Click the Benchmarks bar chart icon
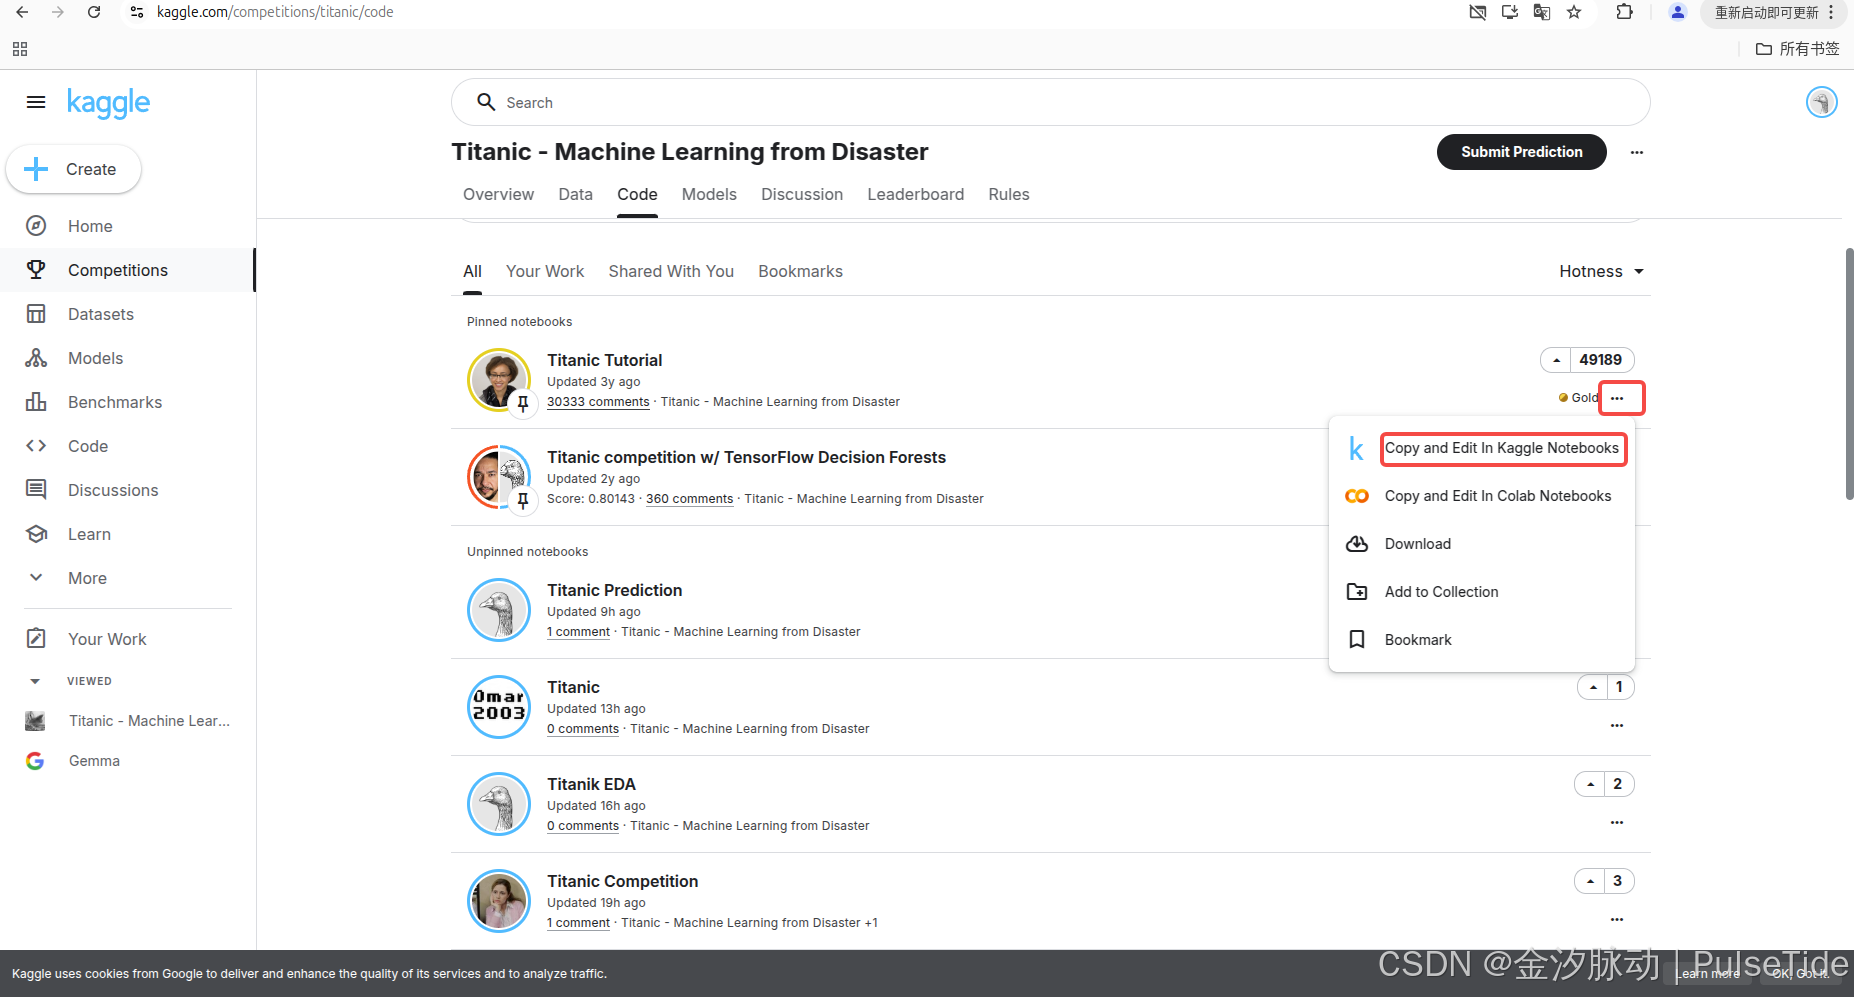1854x997 pixels. [36, 402]
